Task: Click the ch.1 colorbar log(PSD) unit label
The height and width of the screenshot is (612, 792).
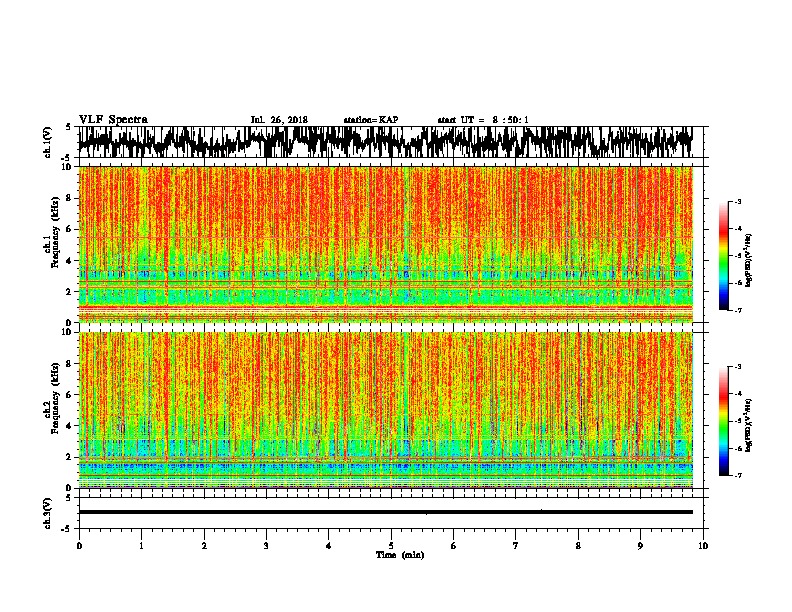Action: tap(749, 260)
